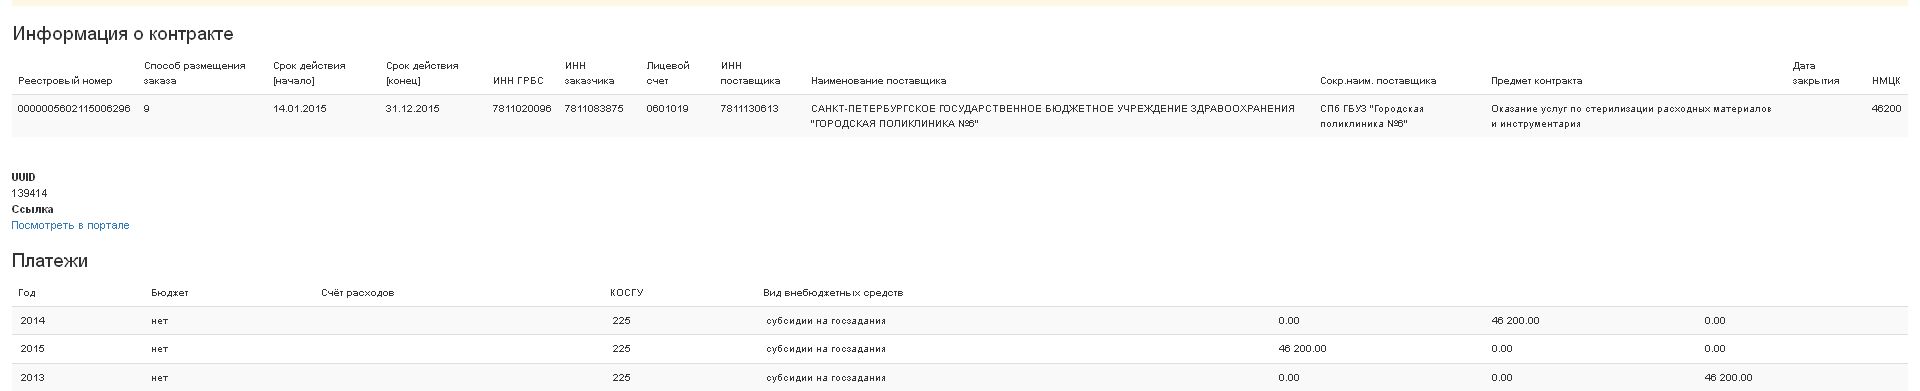Select the 2014 payment row
The image size is (1920, 391).
coord(960,321)
